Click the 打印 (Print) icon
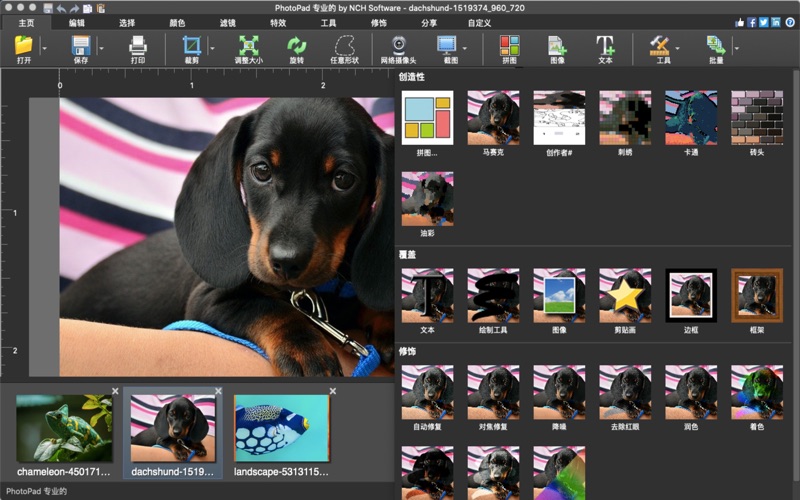This screenshot has height=500, width=800. point(138,46)
